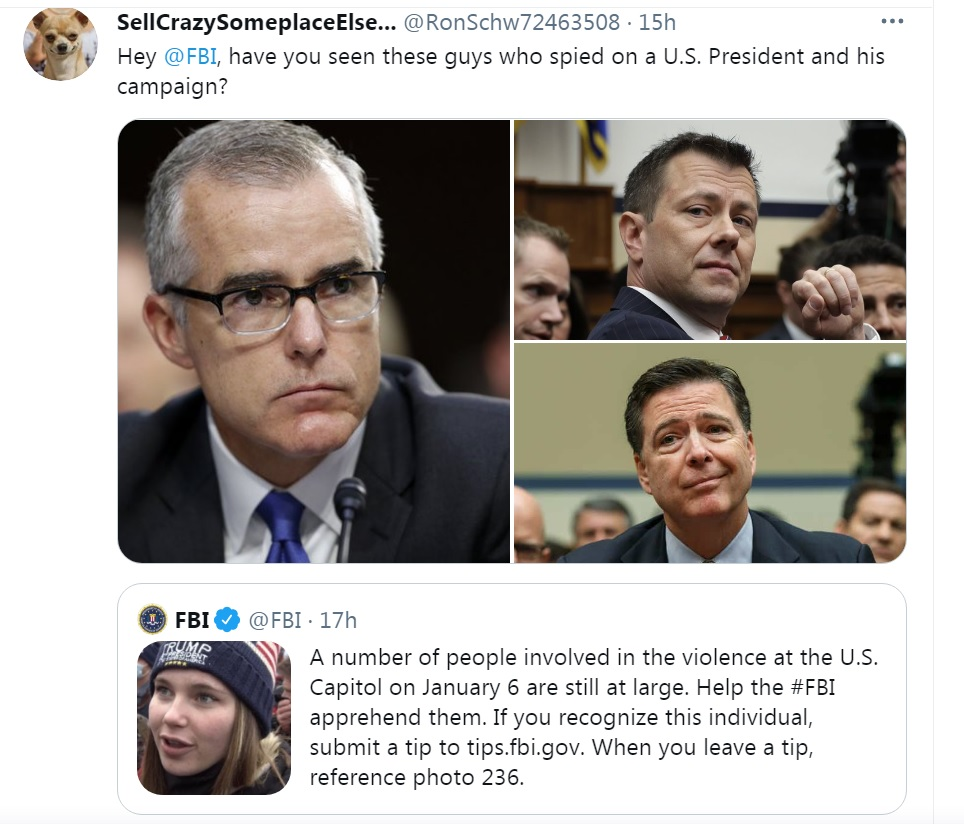This screenshot has height=824, width=964.
Task: Click the FBI seal avatar in quoted tweet
Action: coord(153,620)
